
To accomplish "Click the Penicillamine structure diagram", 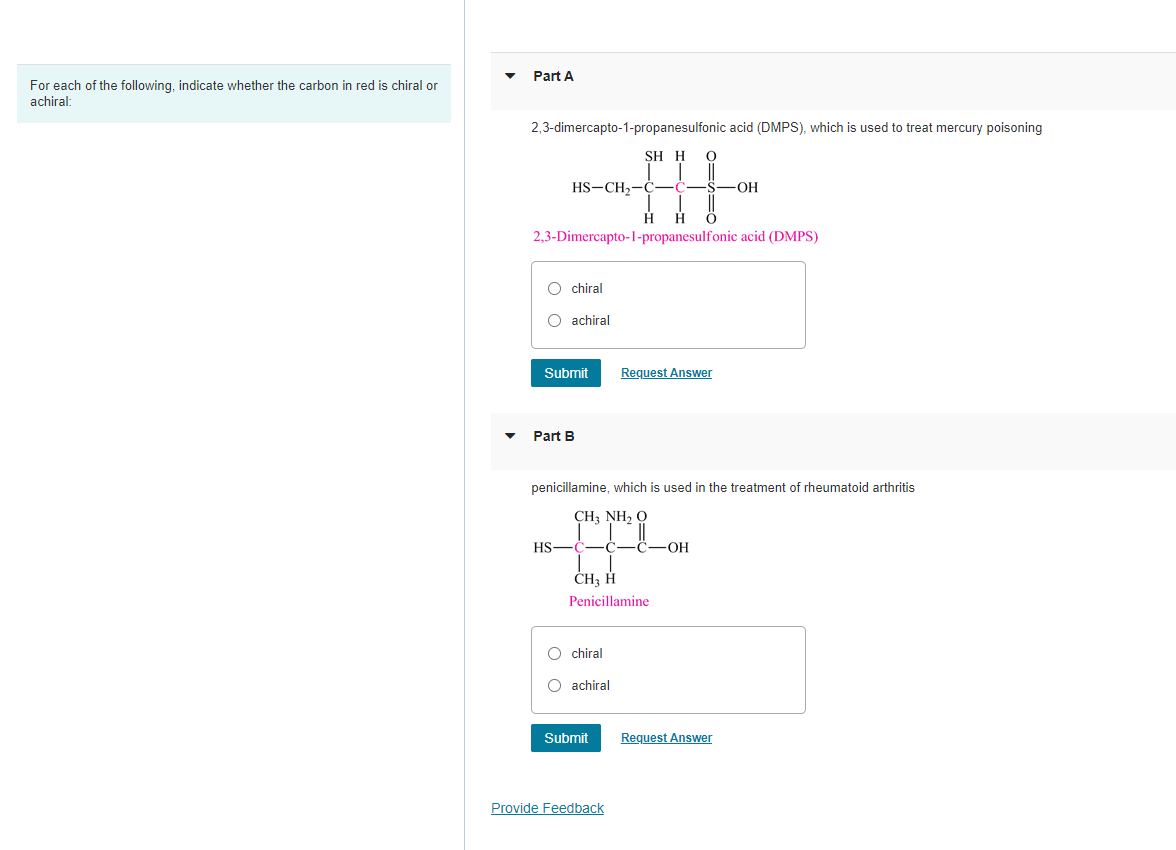I will (x=612, y=547).
